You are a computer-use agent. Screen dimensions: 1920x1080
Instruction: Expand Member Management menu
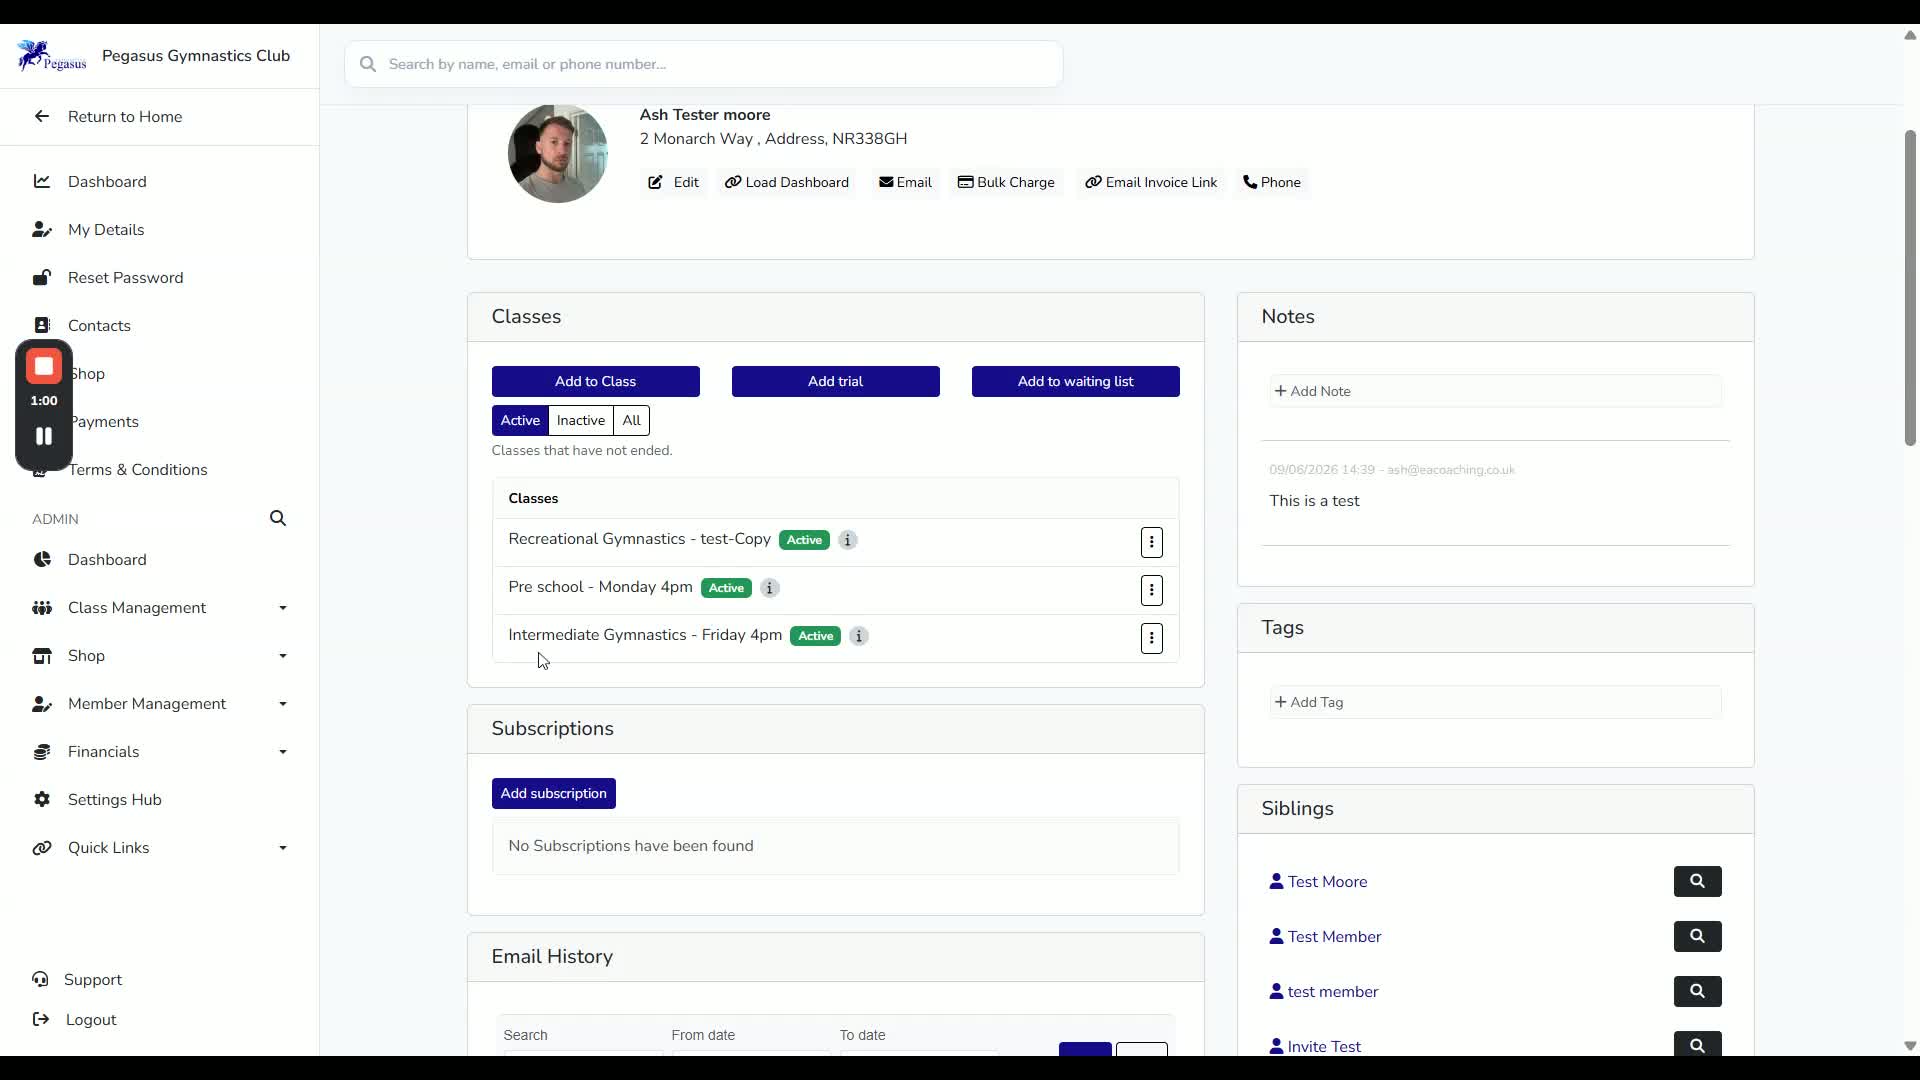(x=160, y=704)
